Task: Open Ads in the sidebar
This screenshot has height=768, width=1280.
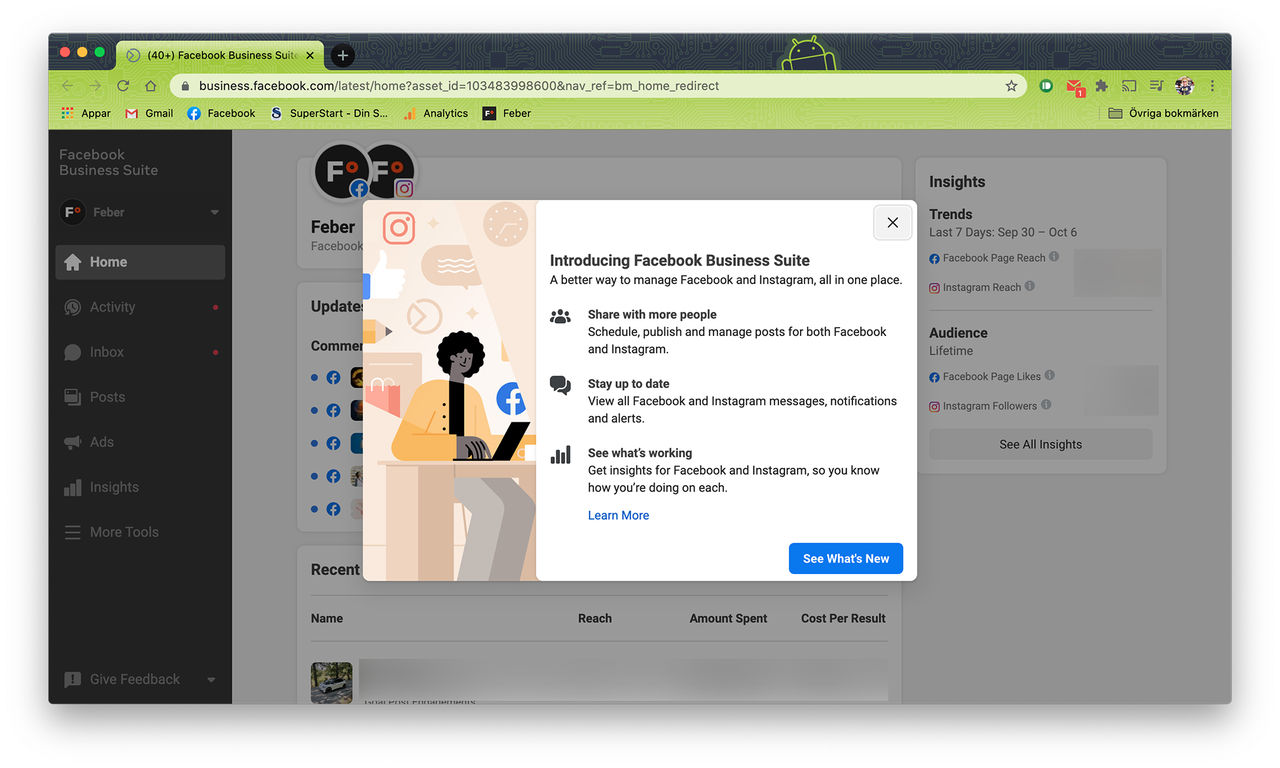Action: pos(140,442)
